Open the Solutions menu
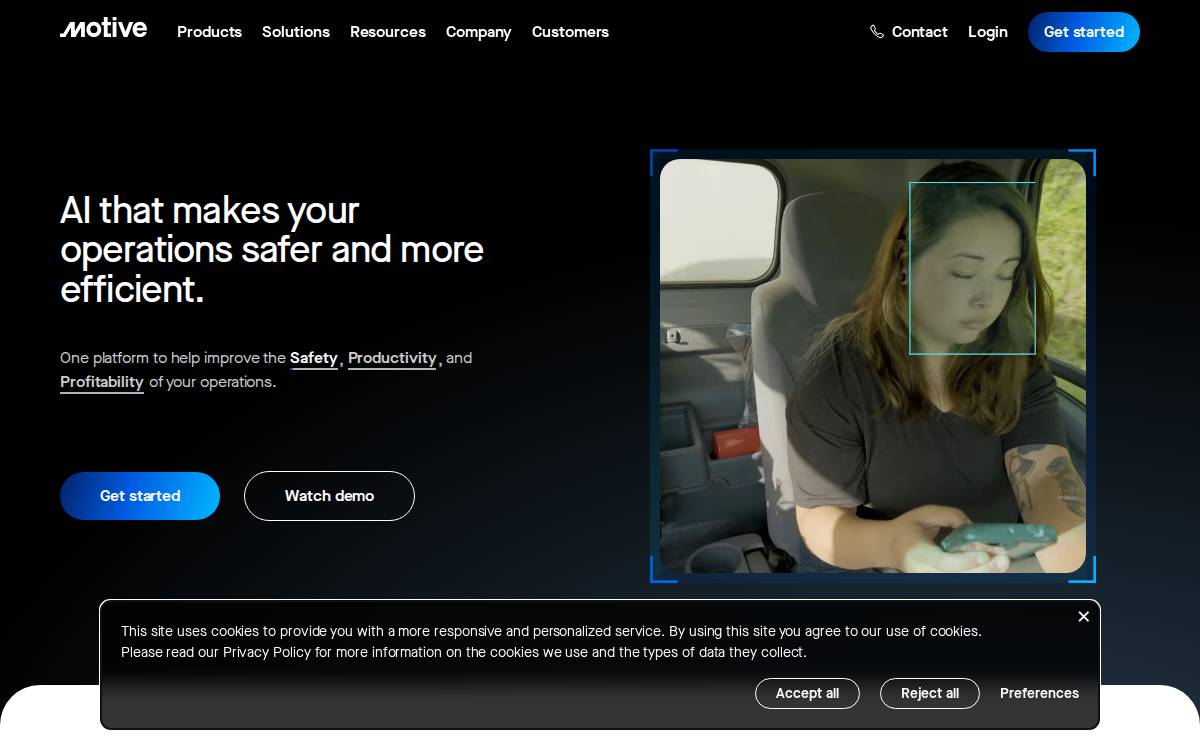 click(296, 32)
